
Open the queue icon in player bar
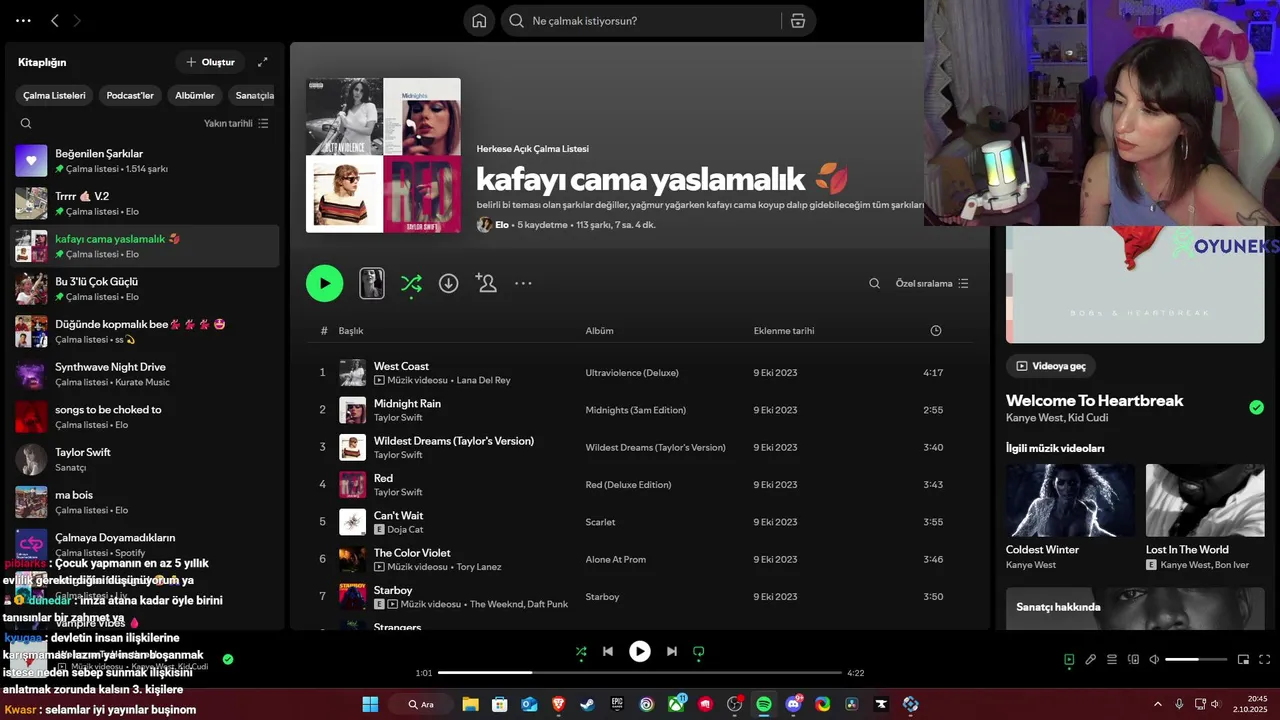(x=1112, y=659)
